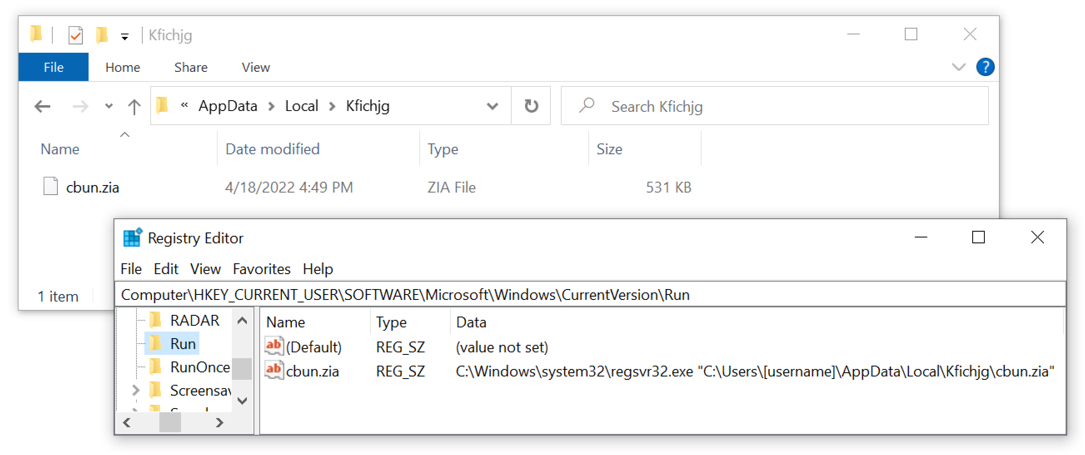Select the (Default) registry value

[x=313, y=346]
